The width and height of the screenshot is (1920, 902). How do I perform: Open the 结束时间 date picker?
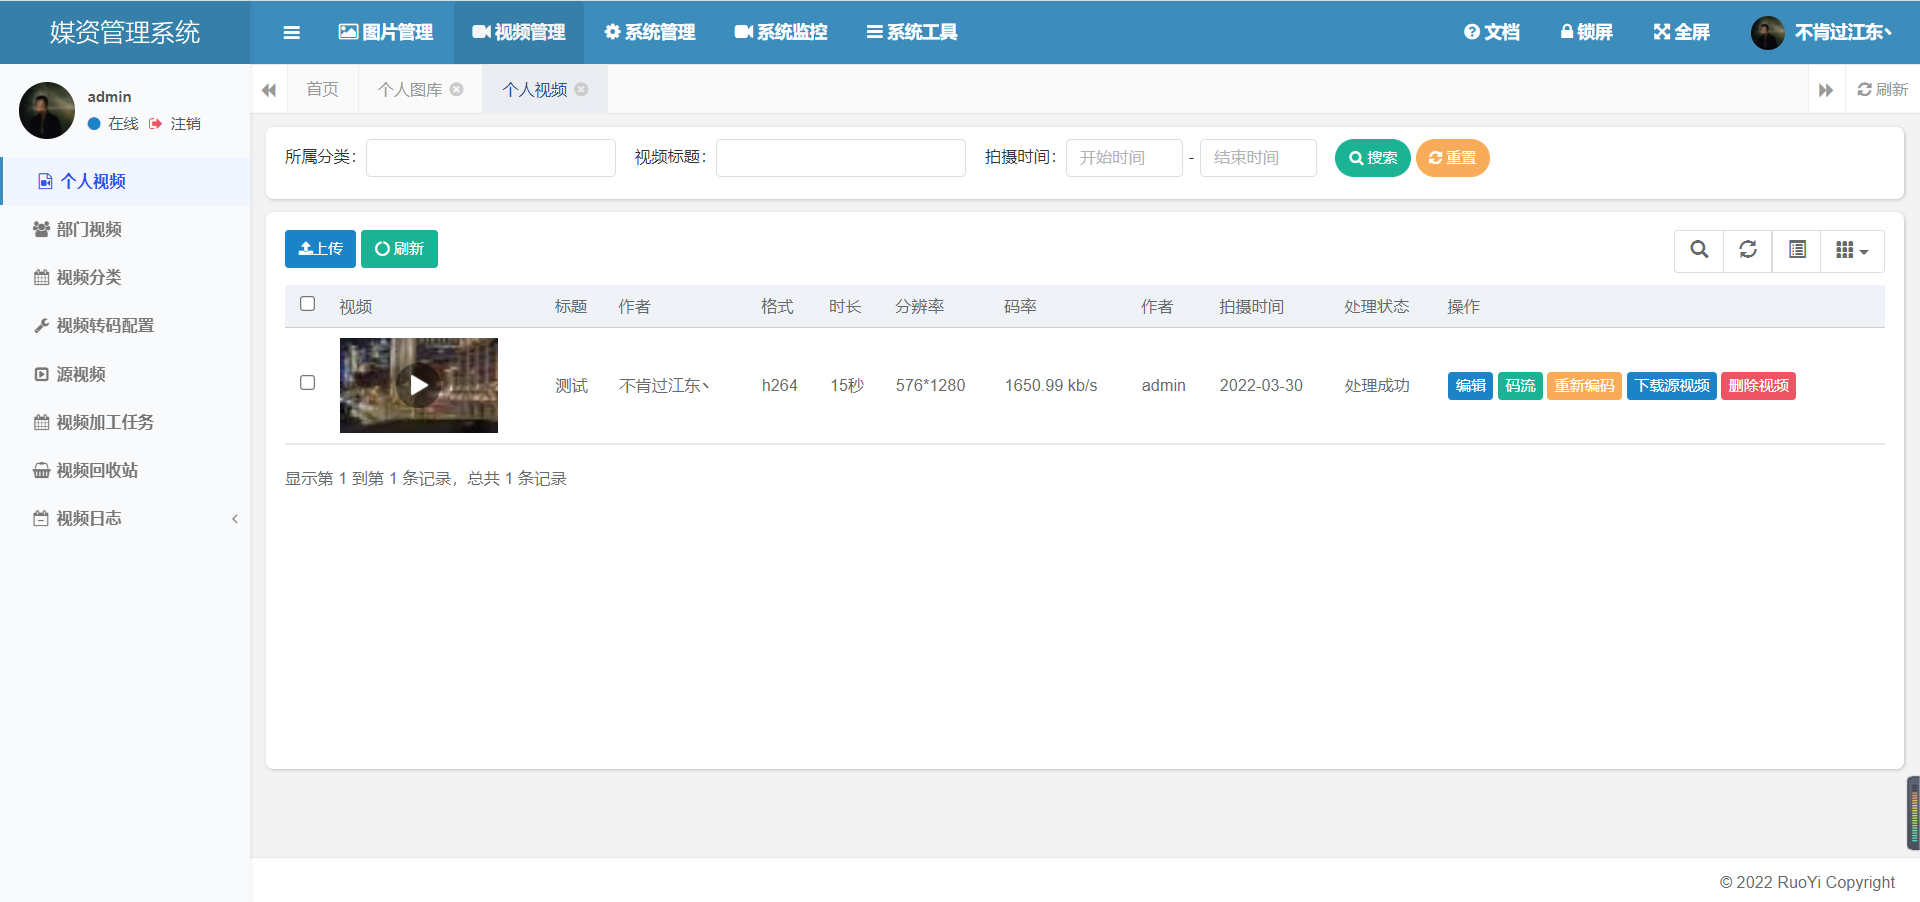pos(1258,157)
